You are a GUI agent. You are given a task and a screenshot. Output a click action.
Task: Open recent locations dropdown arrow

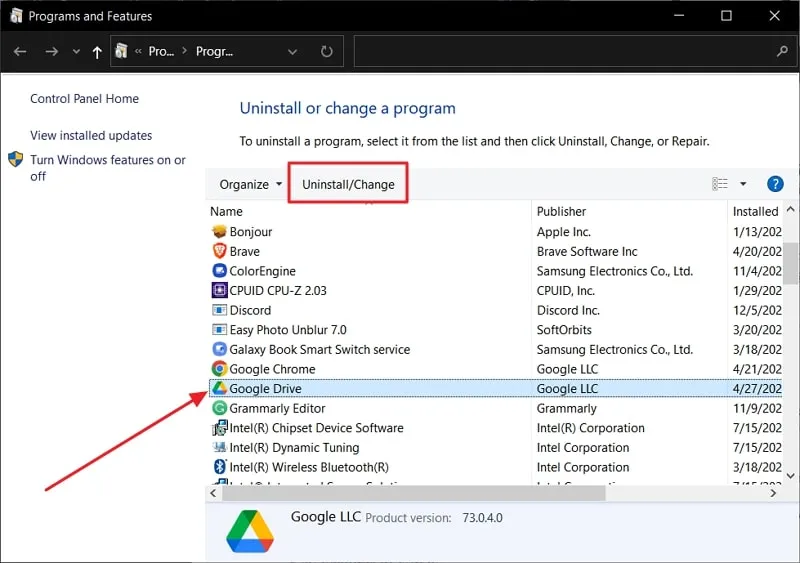pos(76,52)
